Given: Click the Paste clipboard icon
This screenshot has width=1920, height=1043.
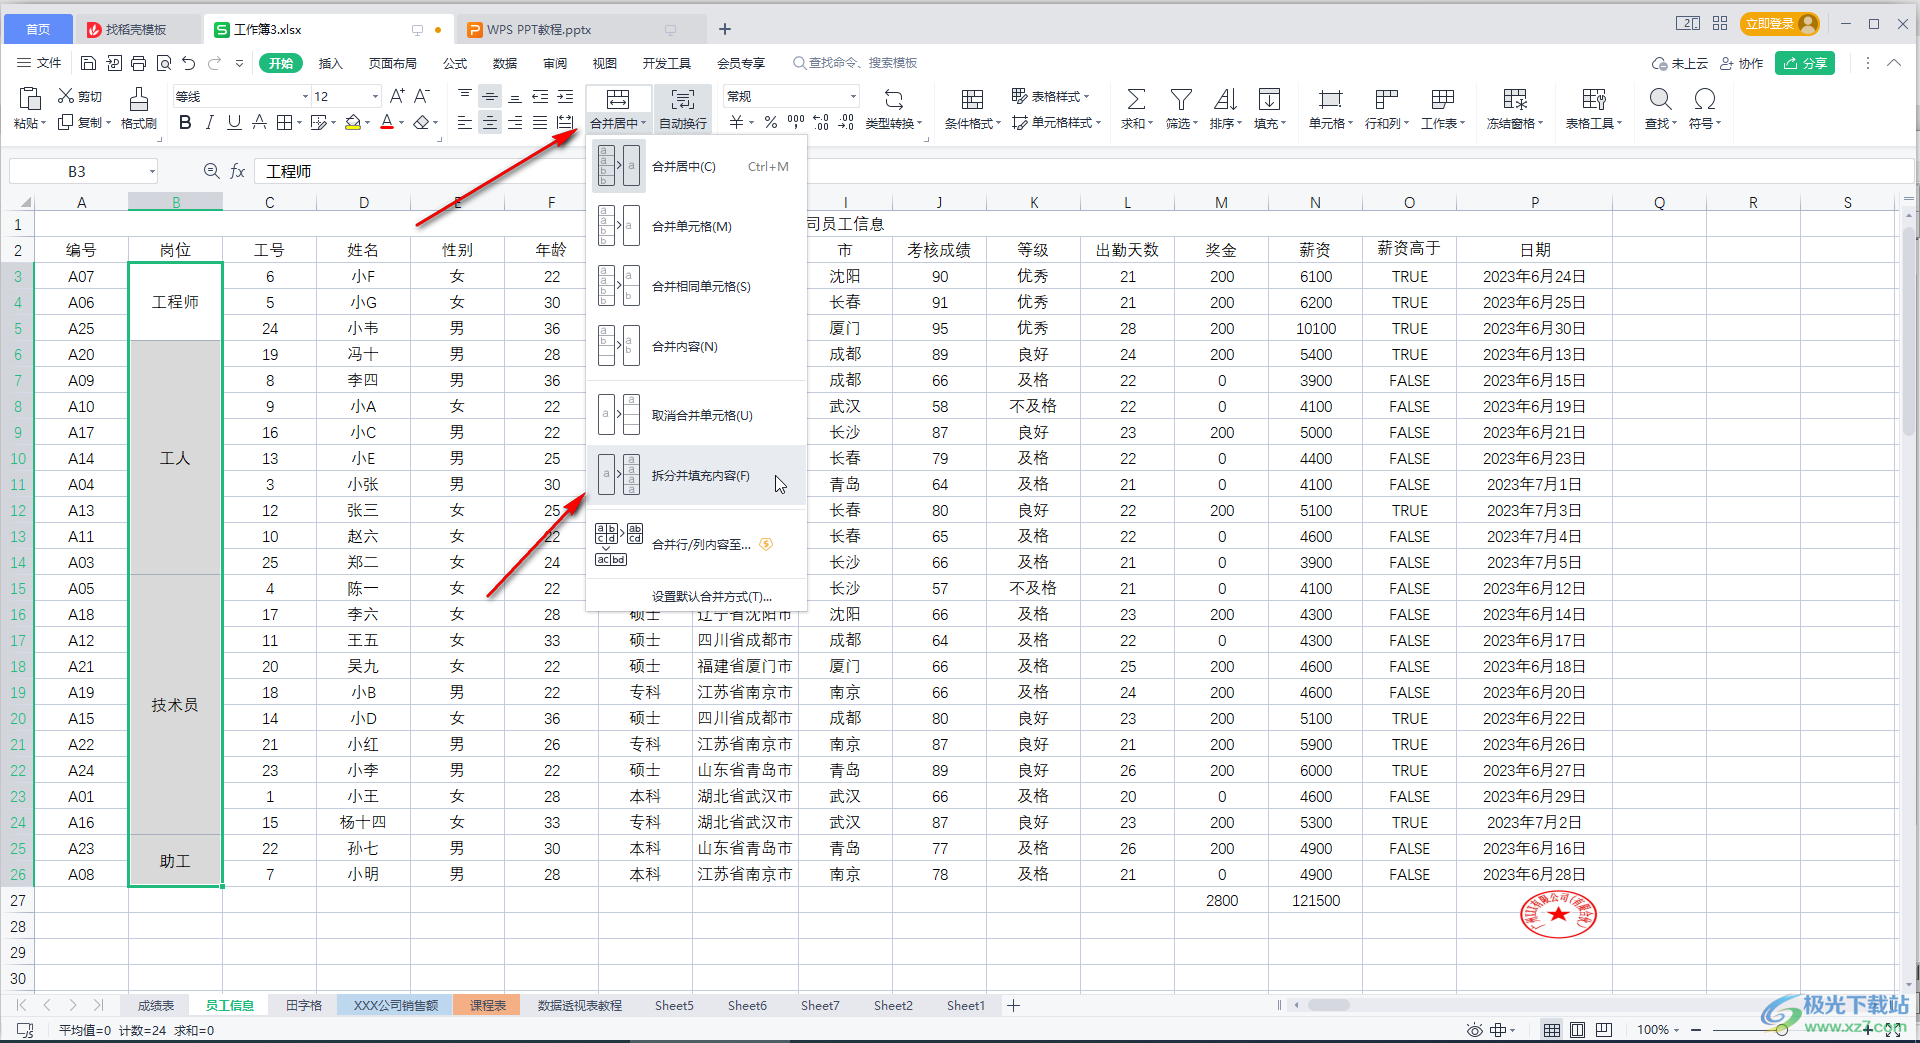Looking at the screenshot, I should (x=30, y=99).
